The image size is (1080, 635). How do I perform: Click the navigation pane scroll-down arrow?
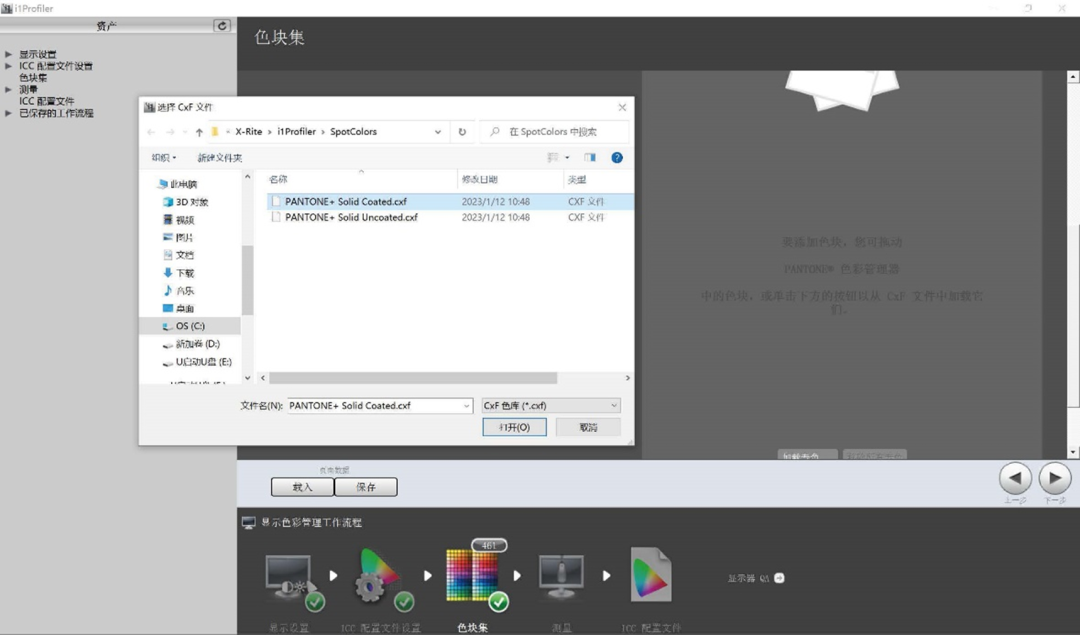247,377
